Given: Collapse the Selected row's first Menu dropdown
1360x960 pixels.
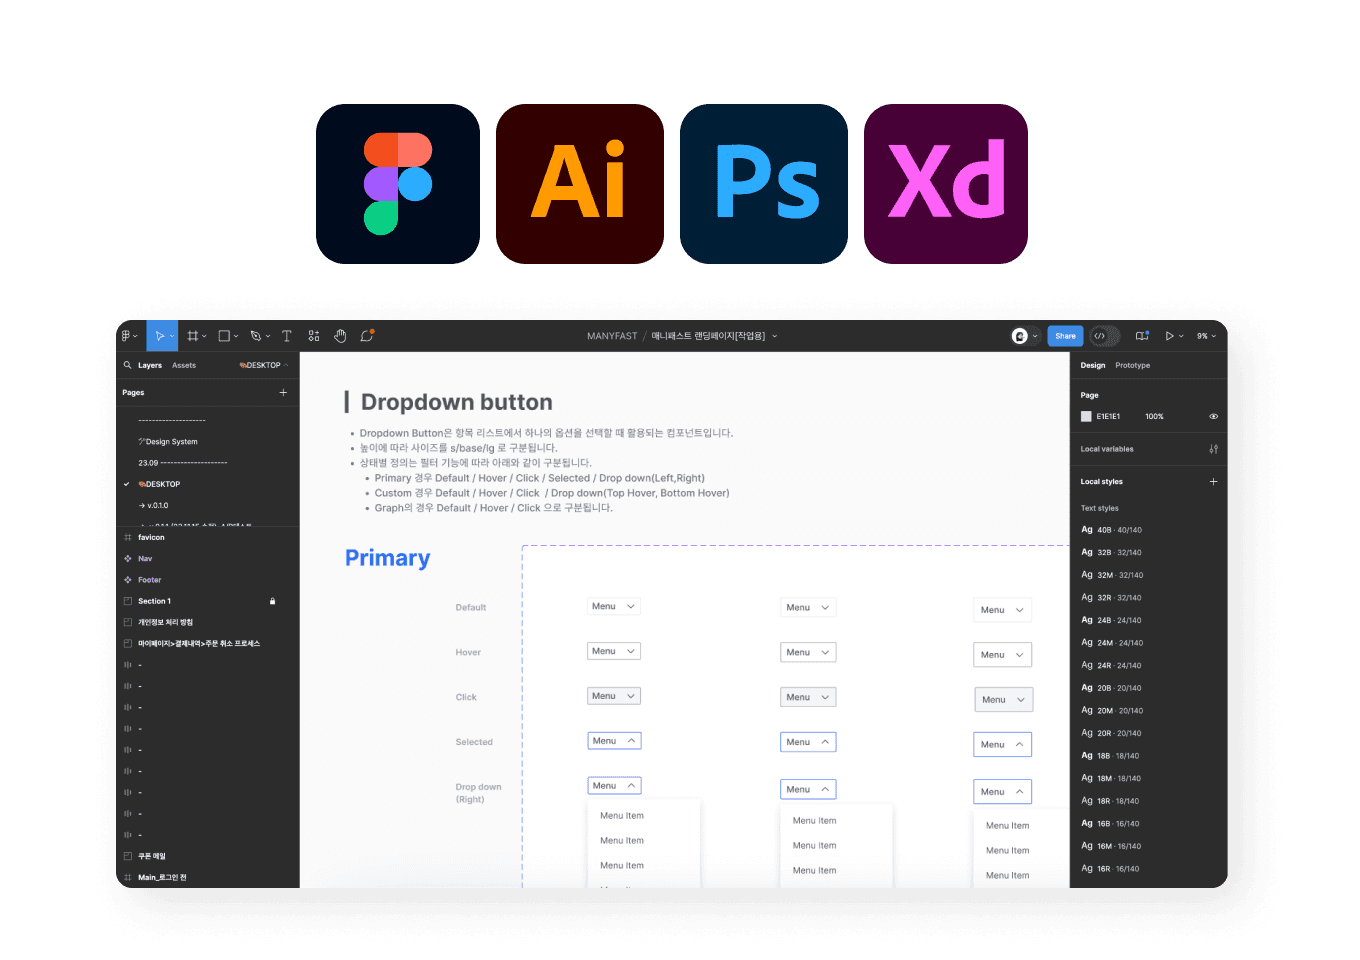Looking at the screenshot, I should (614, 741).
